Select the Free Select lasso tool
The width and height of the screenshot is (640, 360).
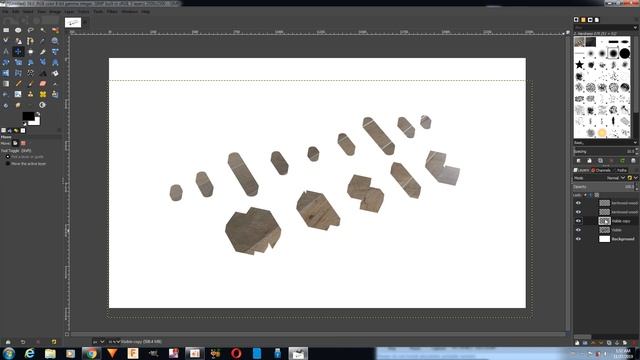pyautogui.click(x=31, y=30)
